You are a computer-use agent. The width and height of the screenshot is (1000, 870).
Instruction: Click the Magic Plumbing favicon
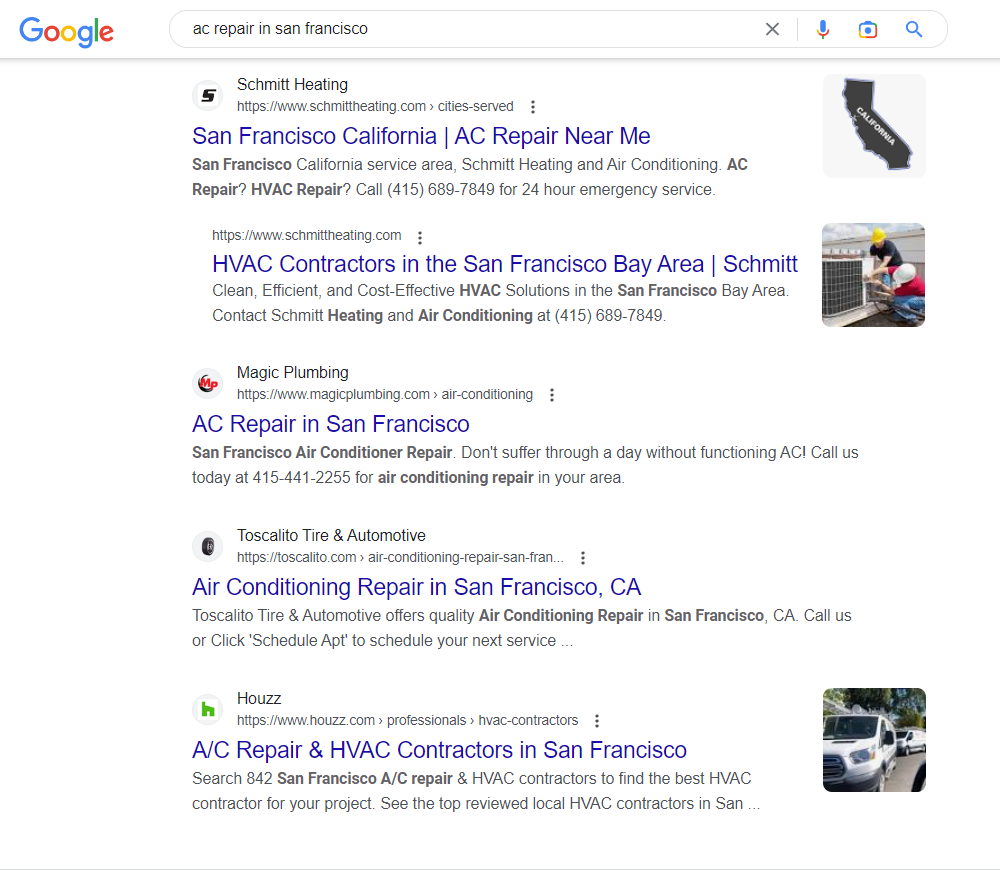point(208,383)
